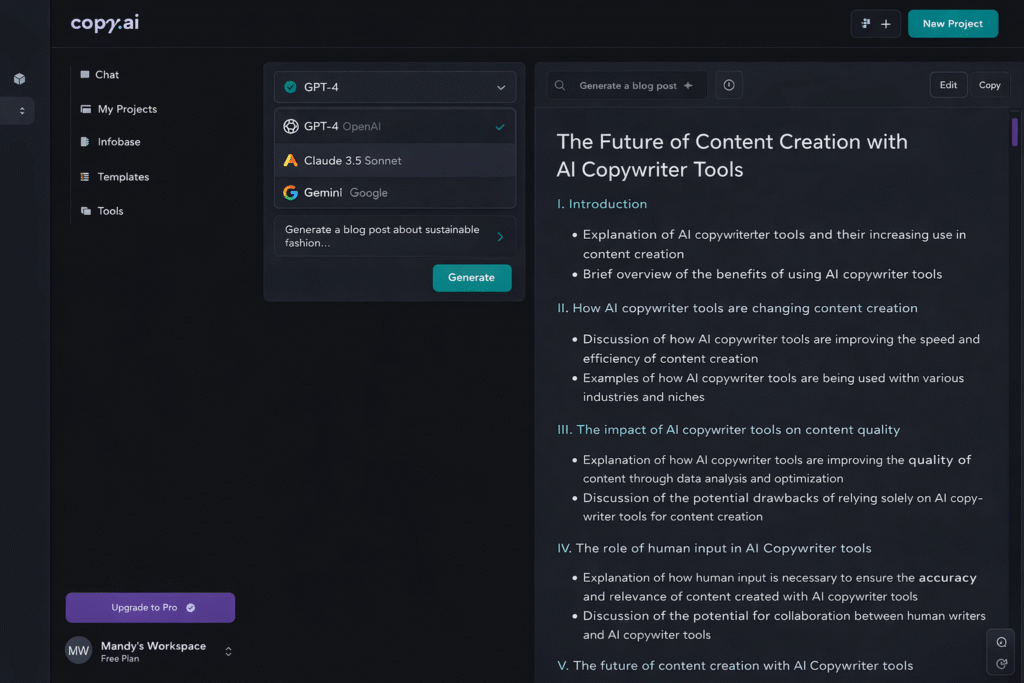1024x683 pixels.
Task: Switch to the Edit tab
Action: (x=948, y=85)
